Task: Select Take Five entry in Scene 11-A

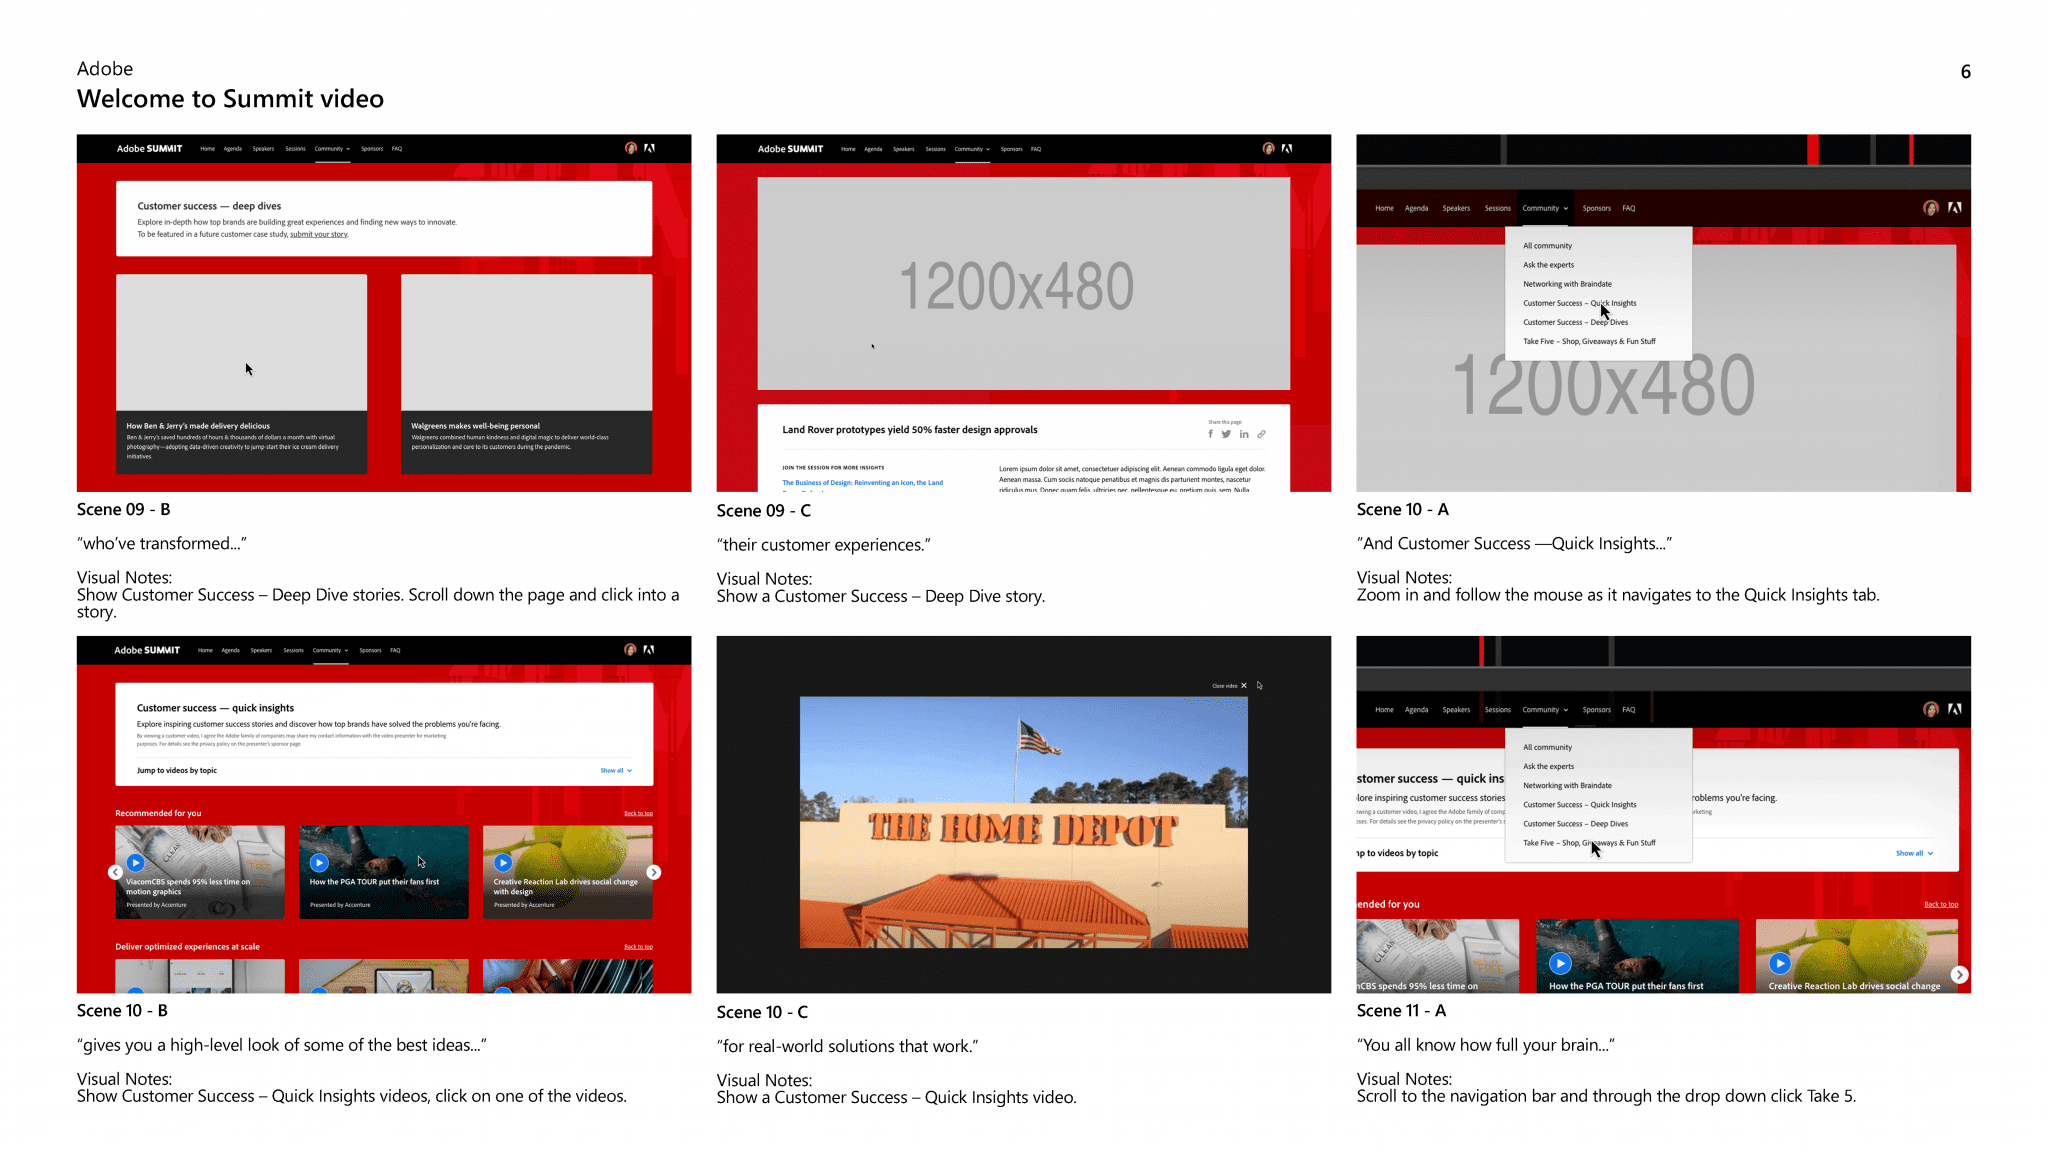Action: tap(1589, 843)
